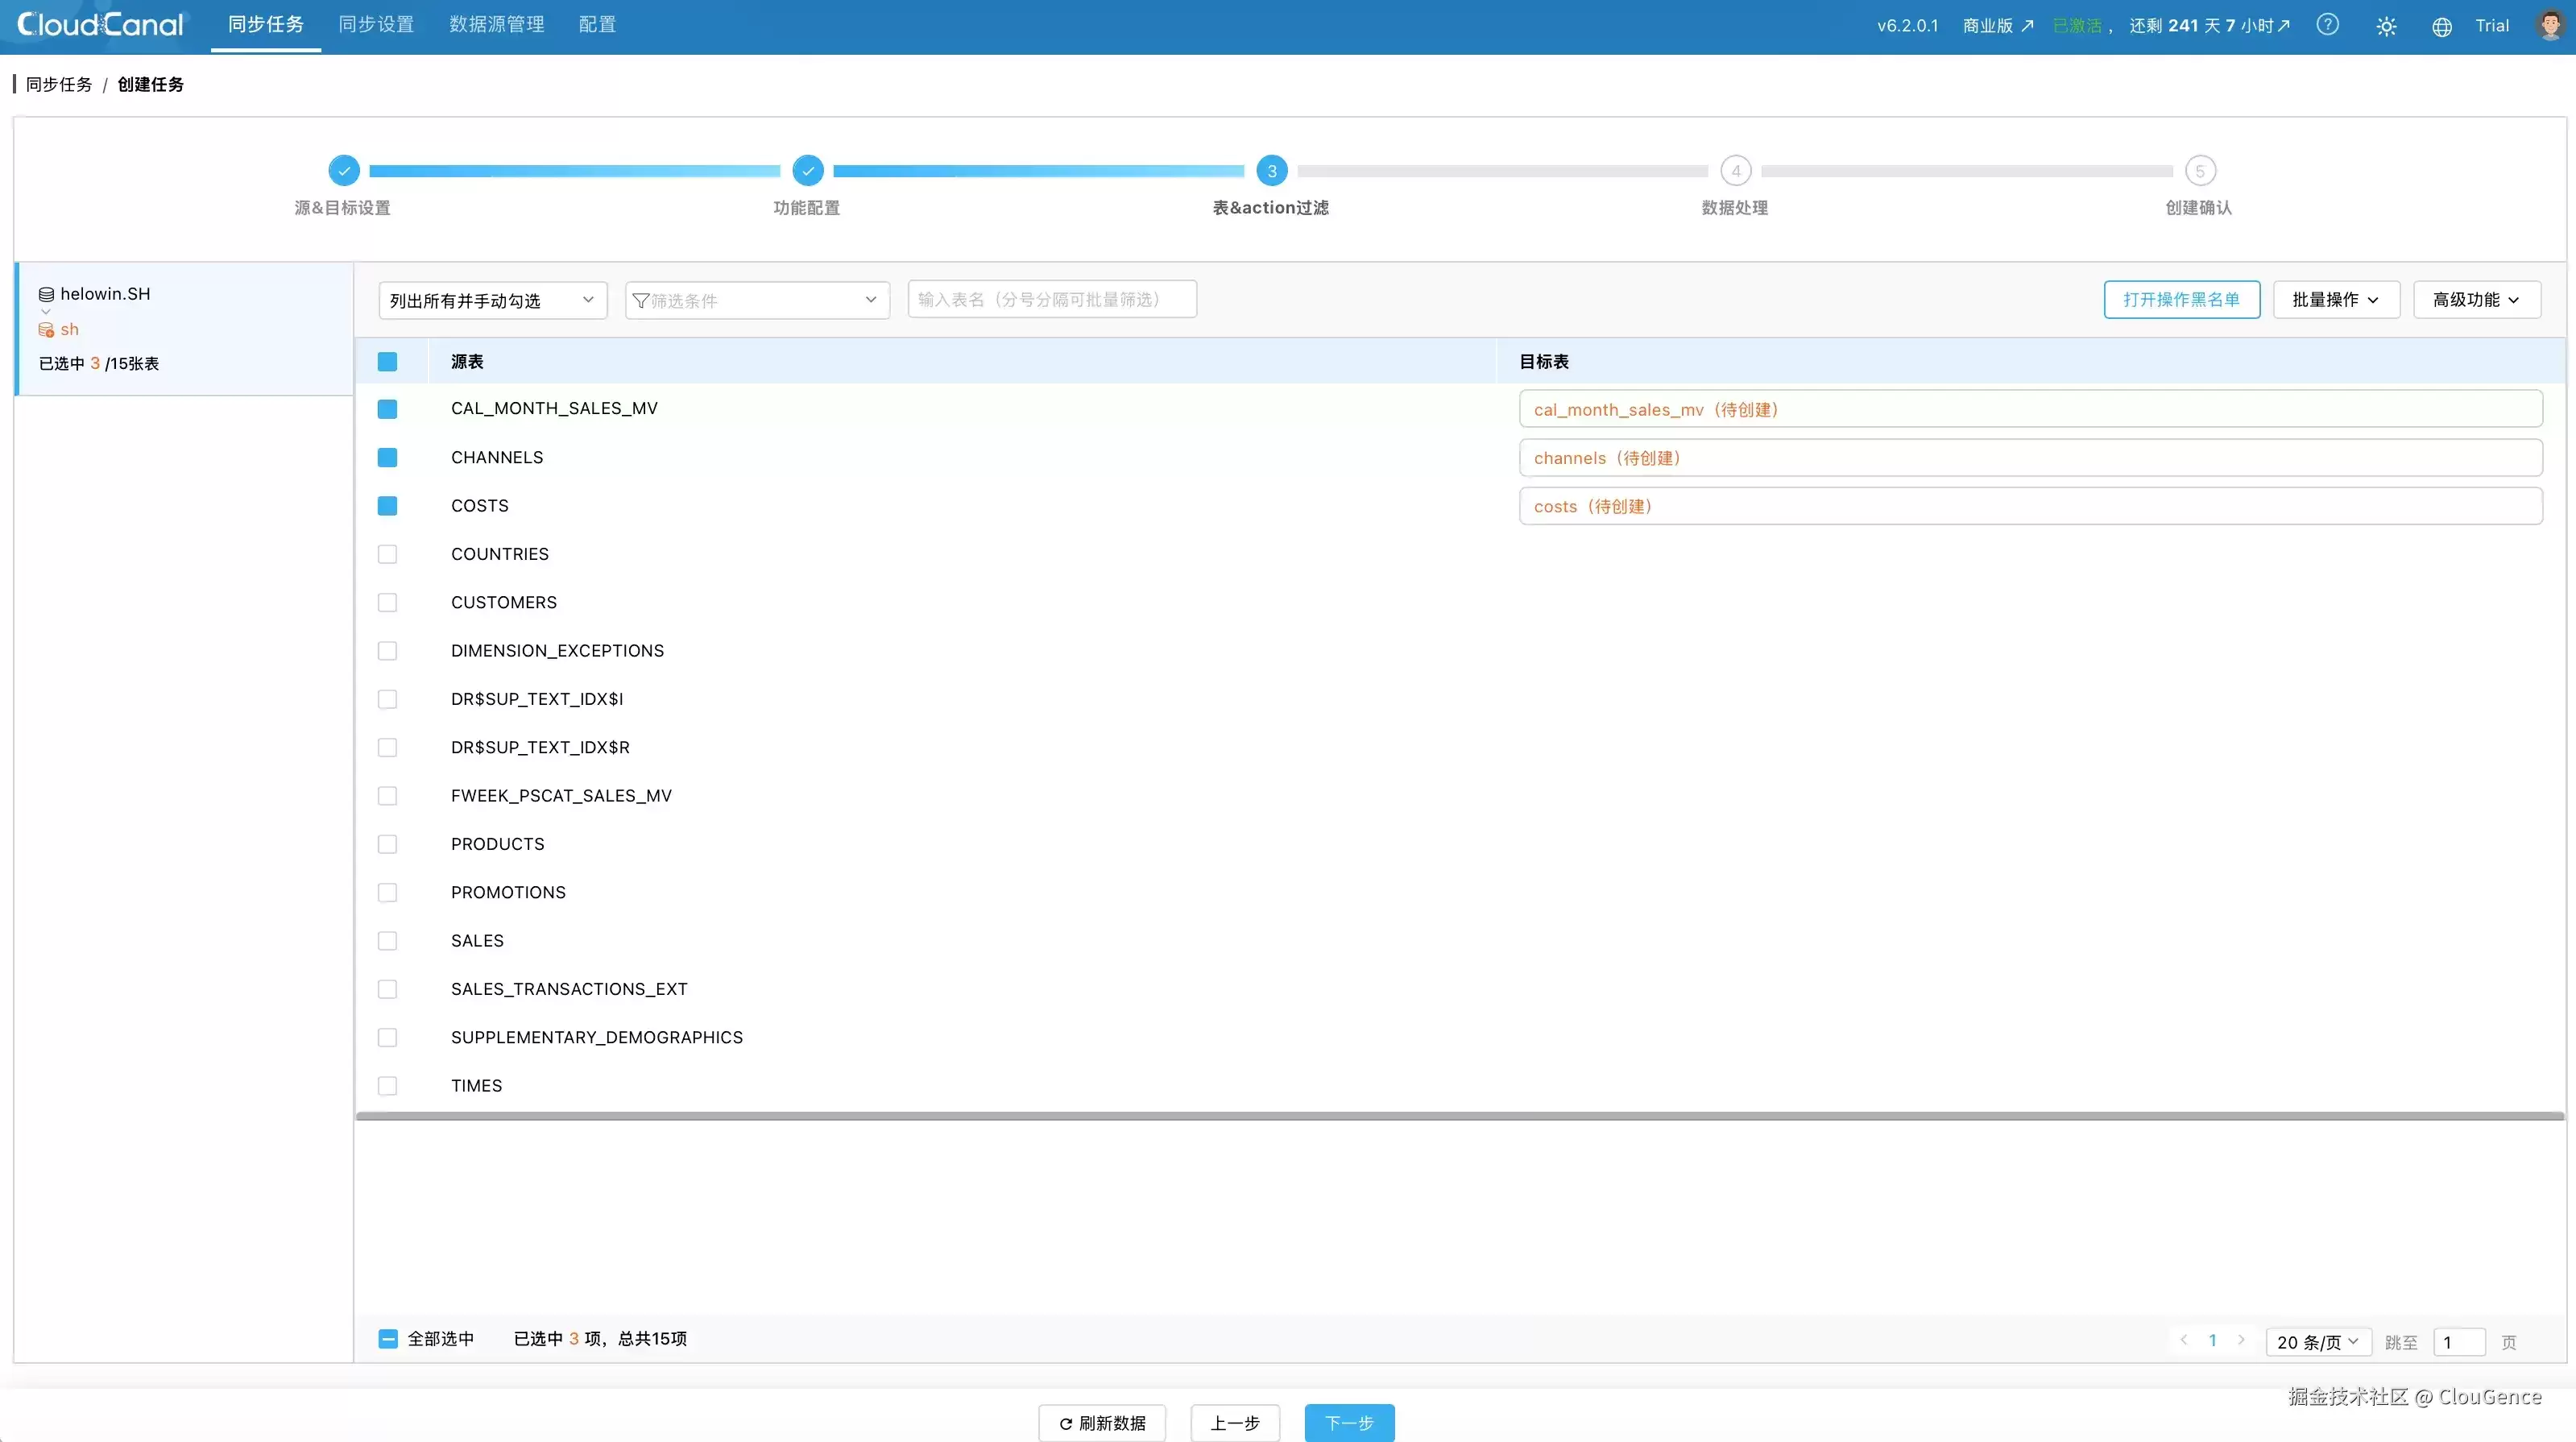Toggle theme with the sun icon

point(2386,26)
